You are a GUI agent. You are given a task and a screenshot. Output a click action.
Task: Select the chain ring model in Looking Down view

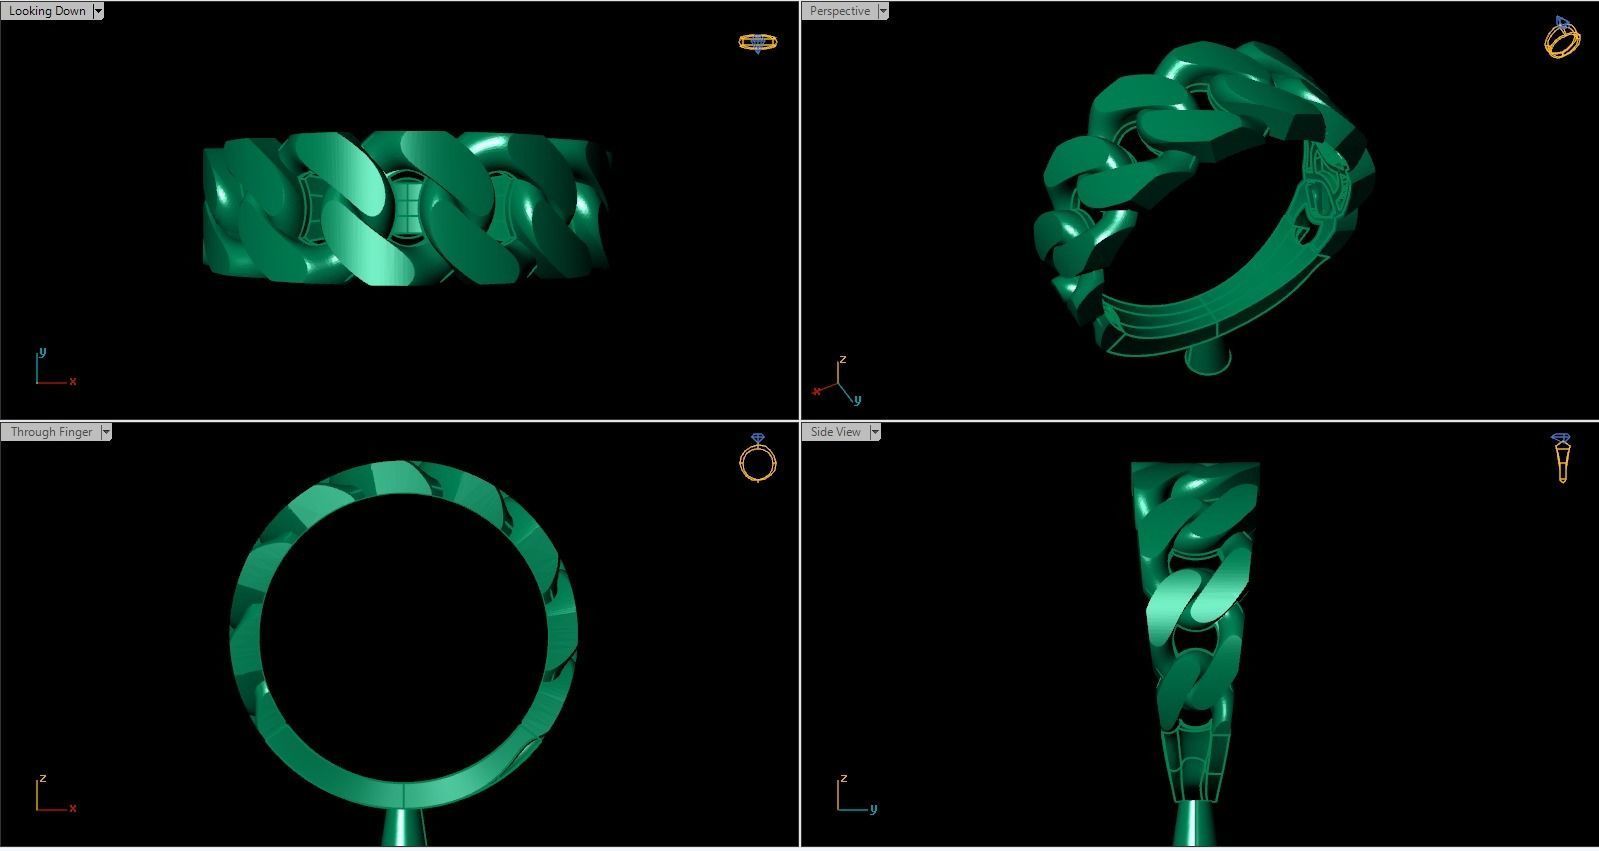click(406, 207)
